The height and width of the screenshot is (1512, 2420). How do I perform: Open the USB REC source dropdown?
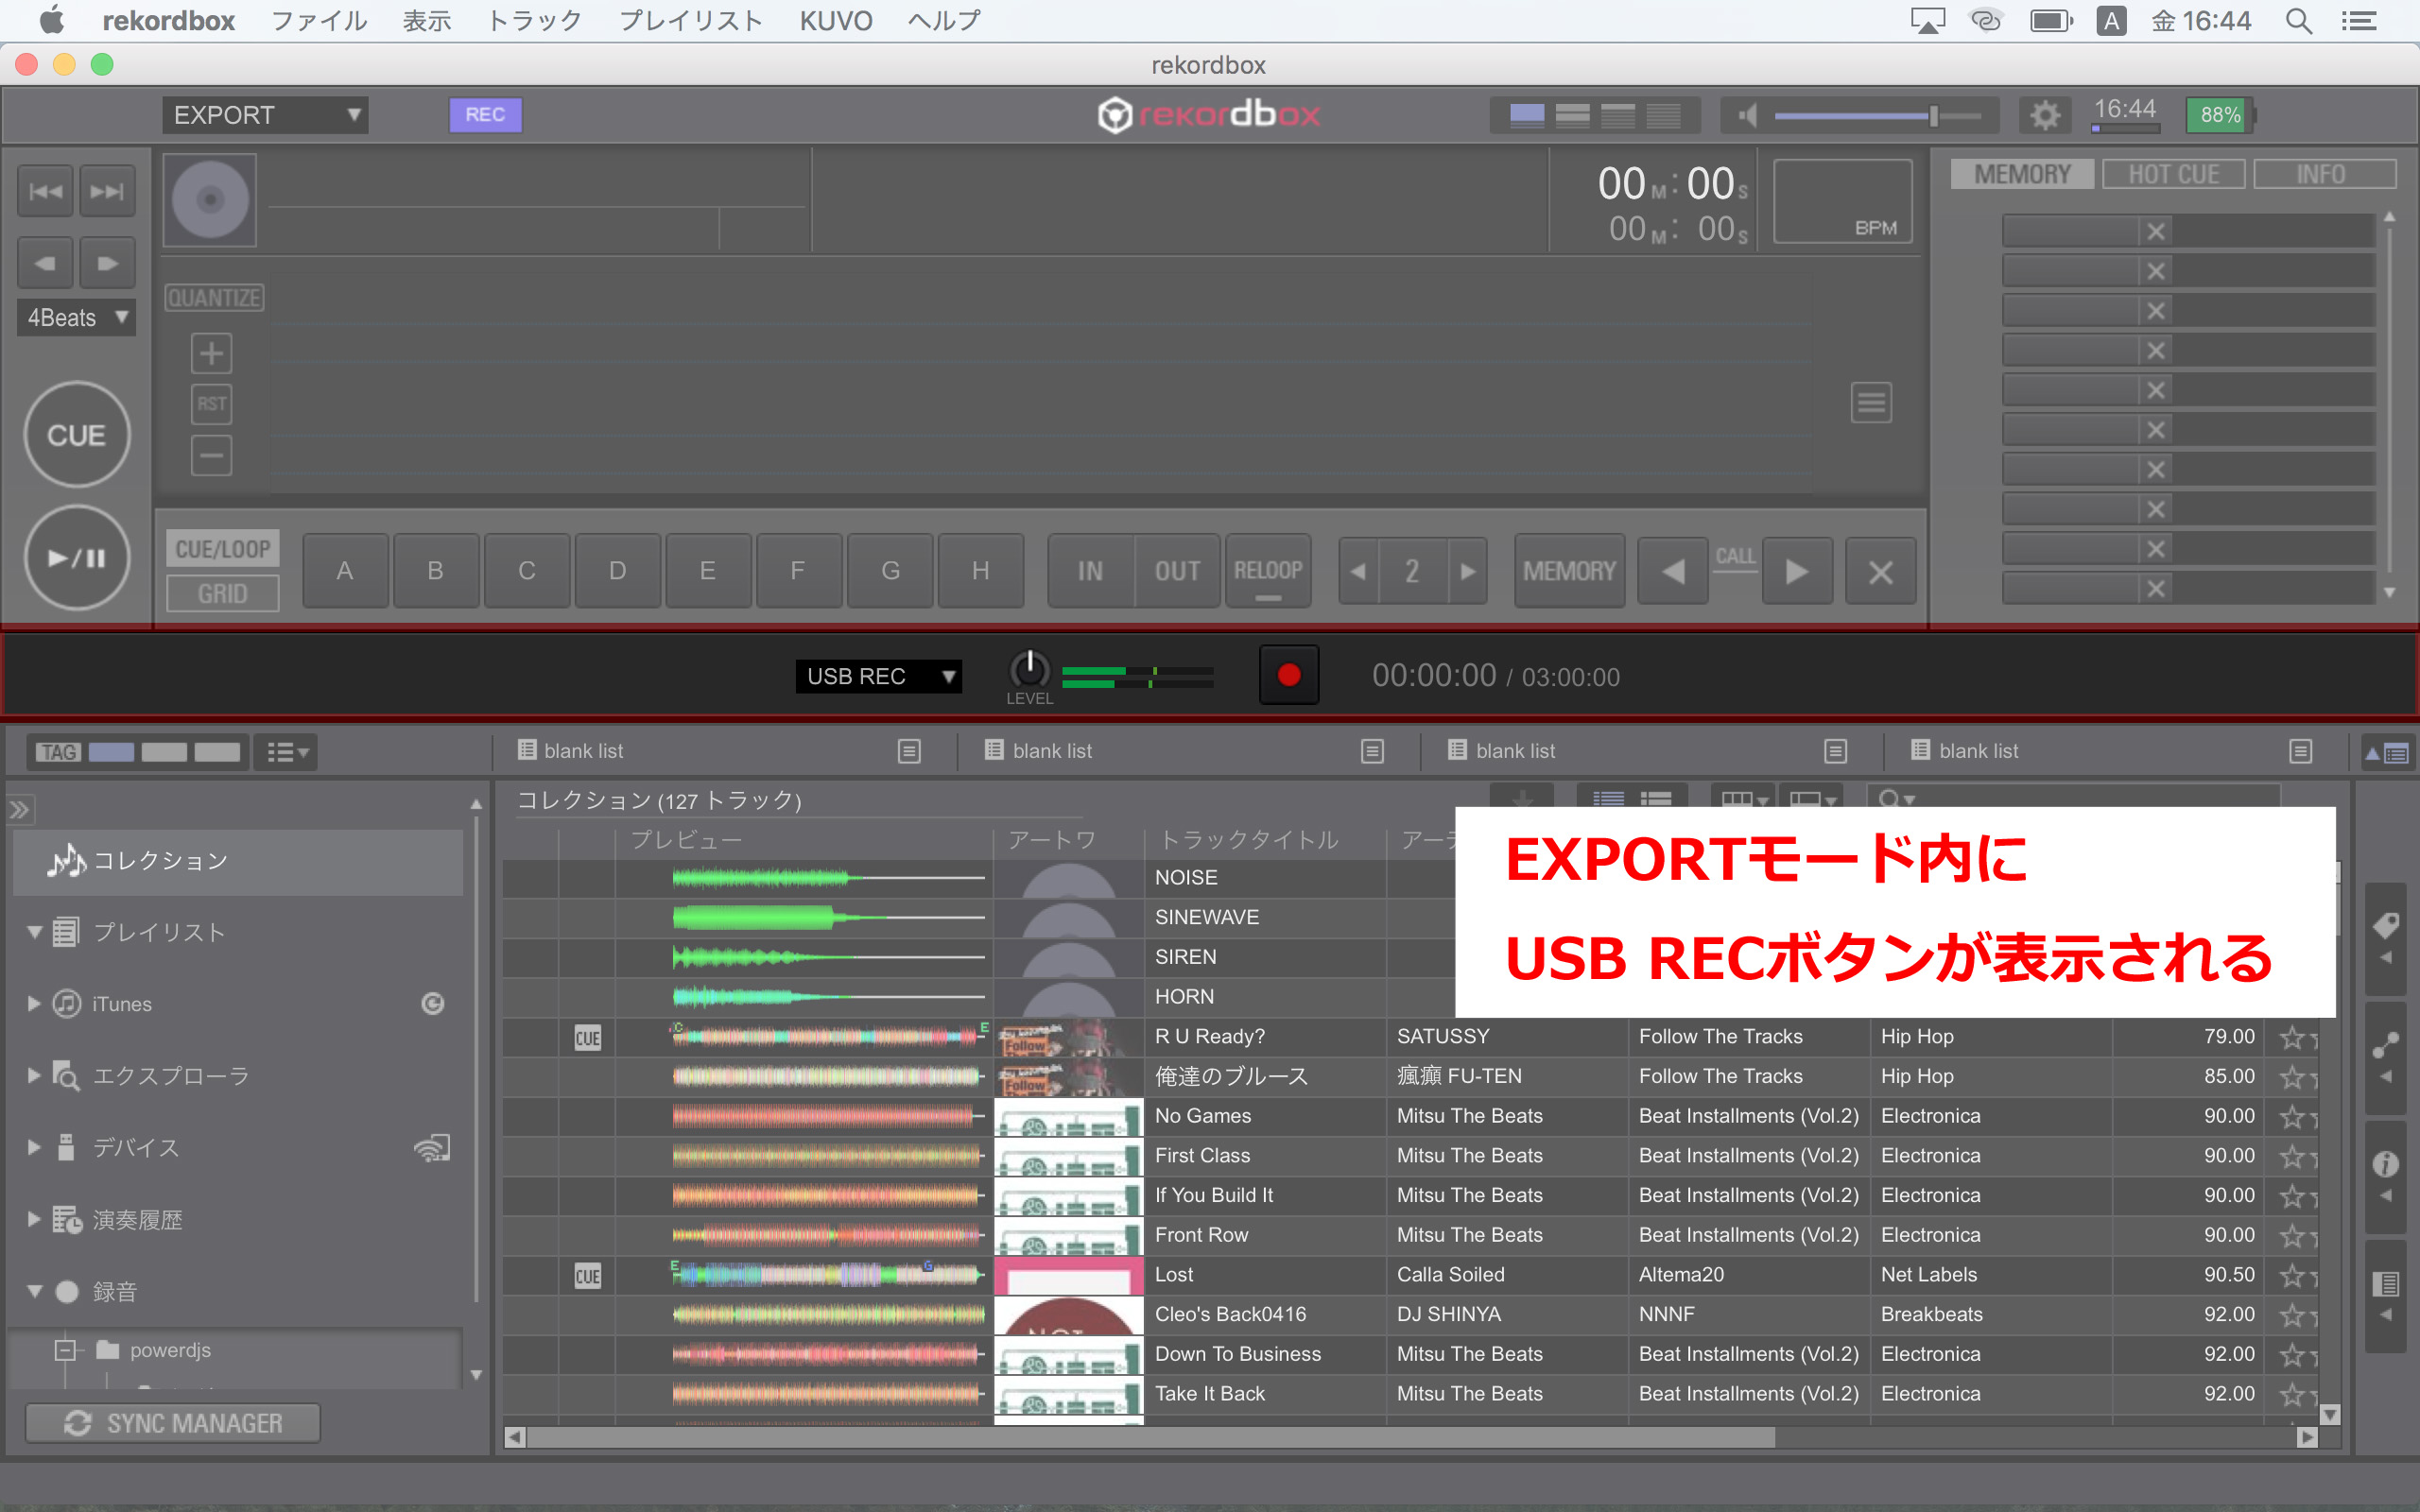(877, 676)
